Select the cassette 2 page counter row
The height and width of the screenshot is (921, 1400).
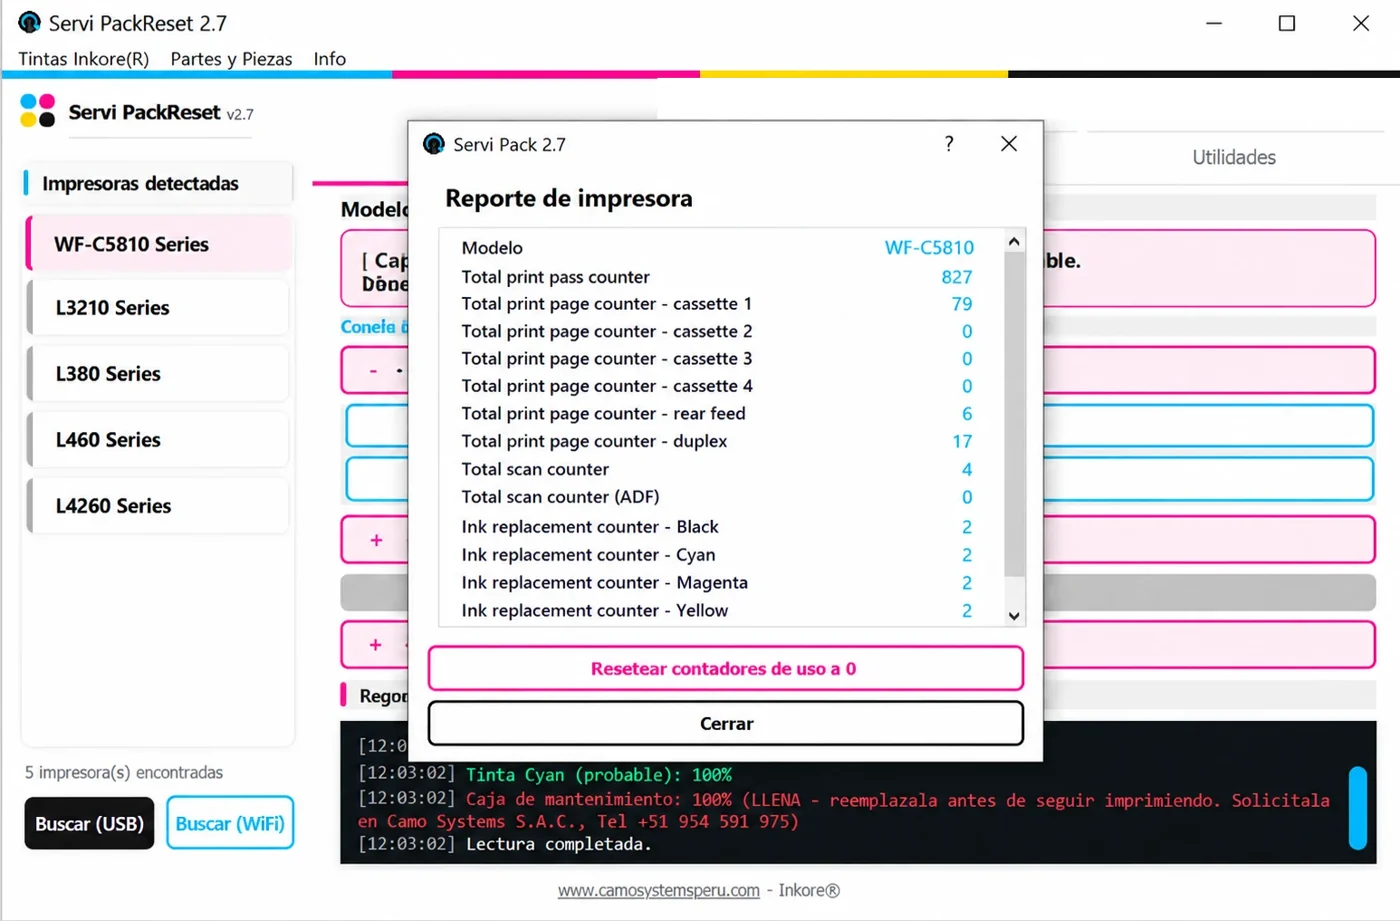pos(722,331)
